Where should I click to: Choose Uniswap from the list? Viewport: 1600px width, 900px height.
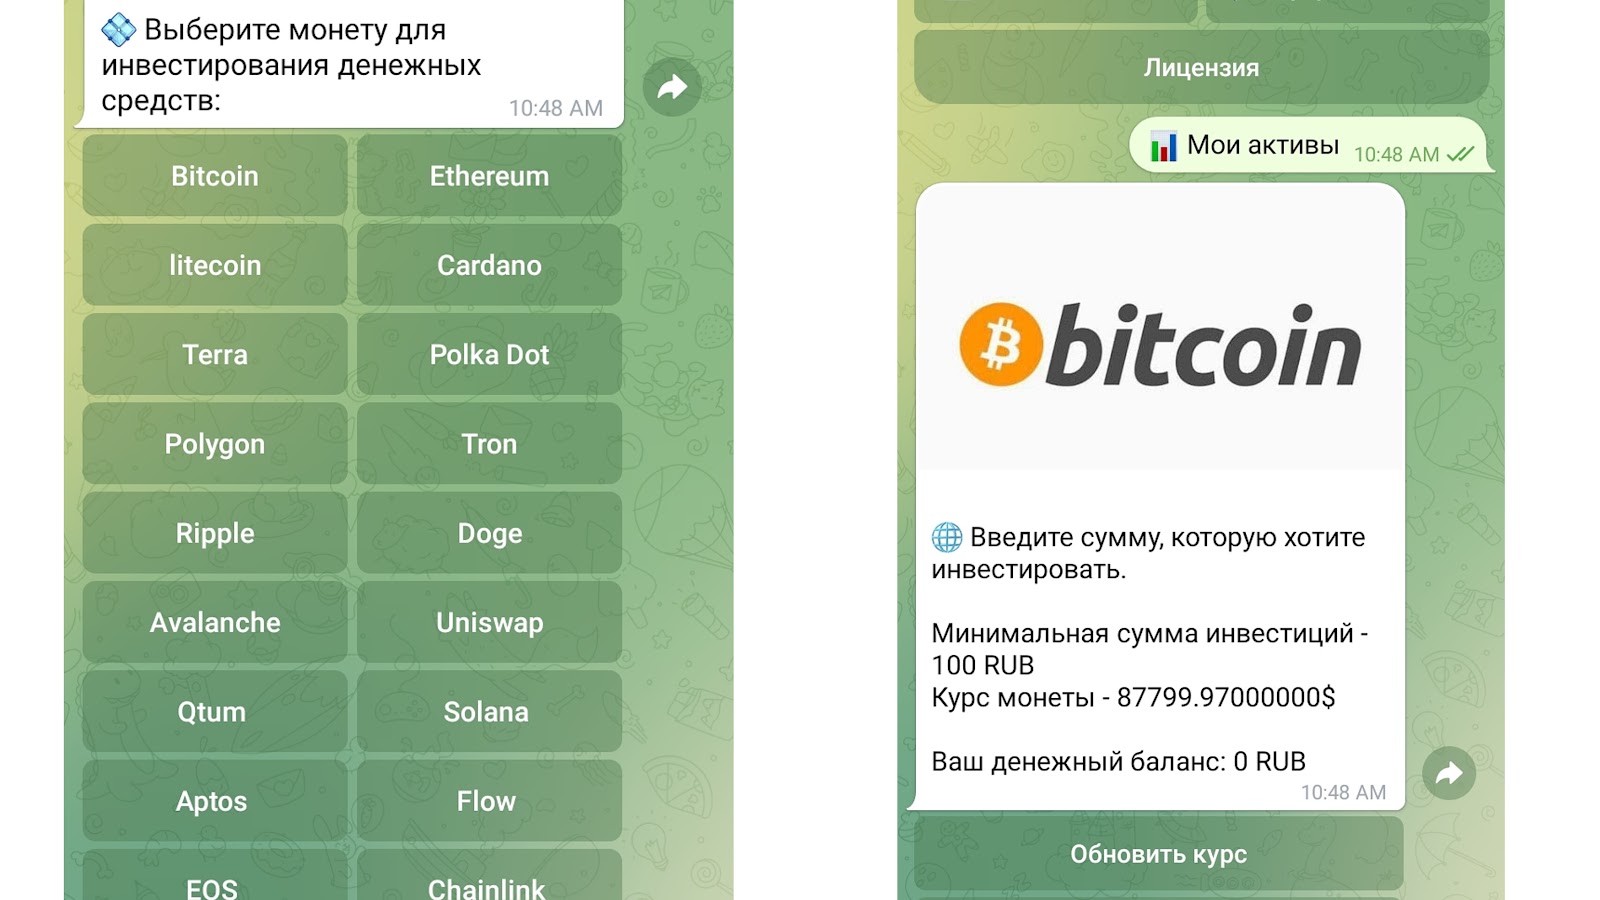(489, 622)
